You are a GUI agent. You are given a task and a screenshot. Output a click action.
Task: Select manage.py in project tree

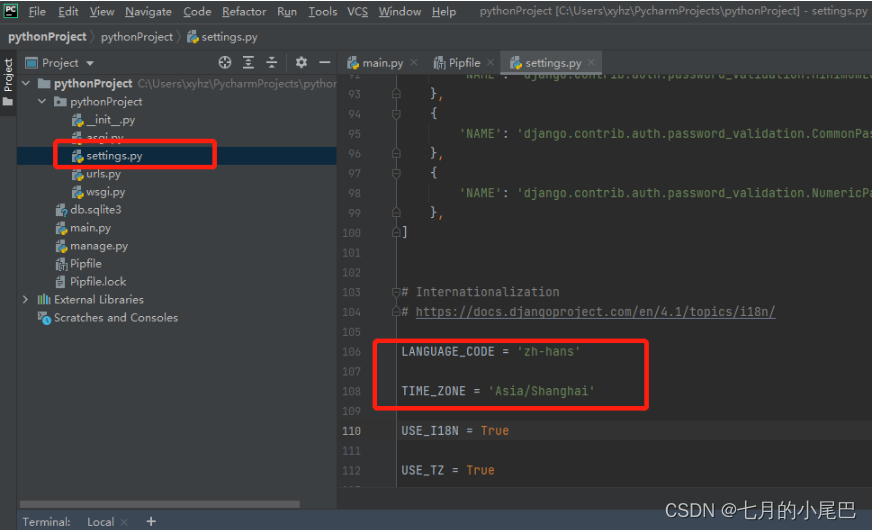click(92, 246)
